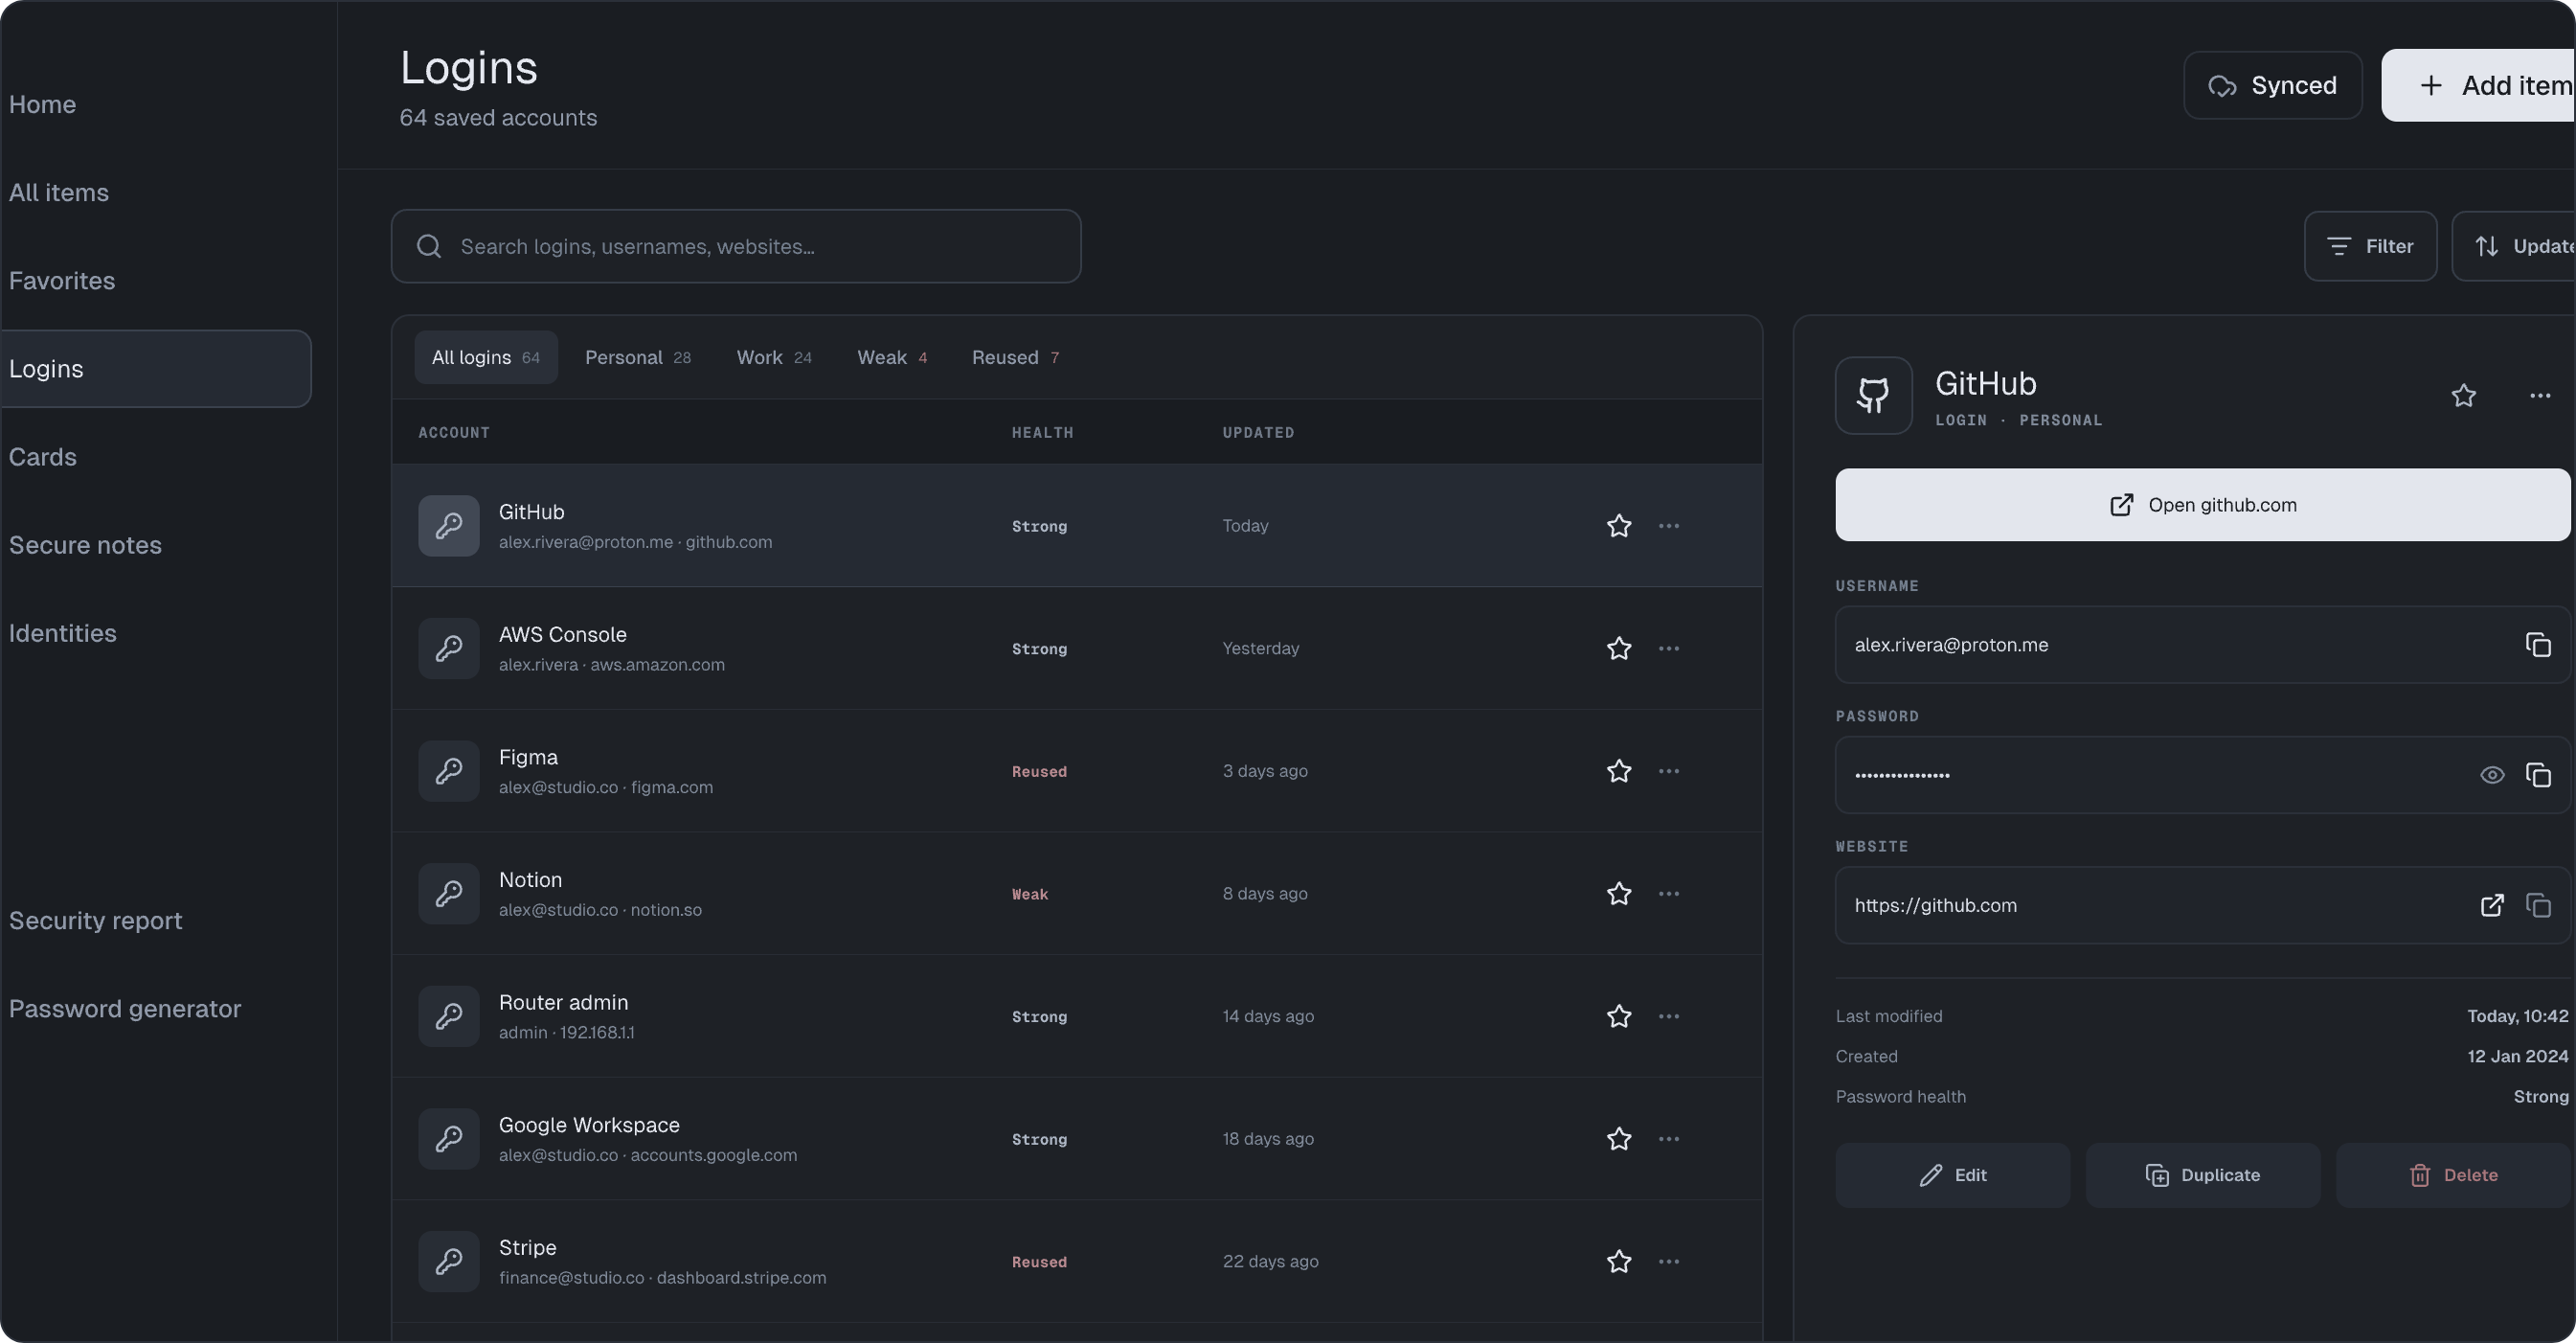Viewport: 2576px width, 1343px height.
Task: Click the key icon for GitHub row
Action: (x=449, y=525)
